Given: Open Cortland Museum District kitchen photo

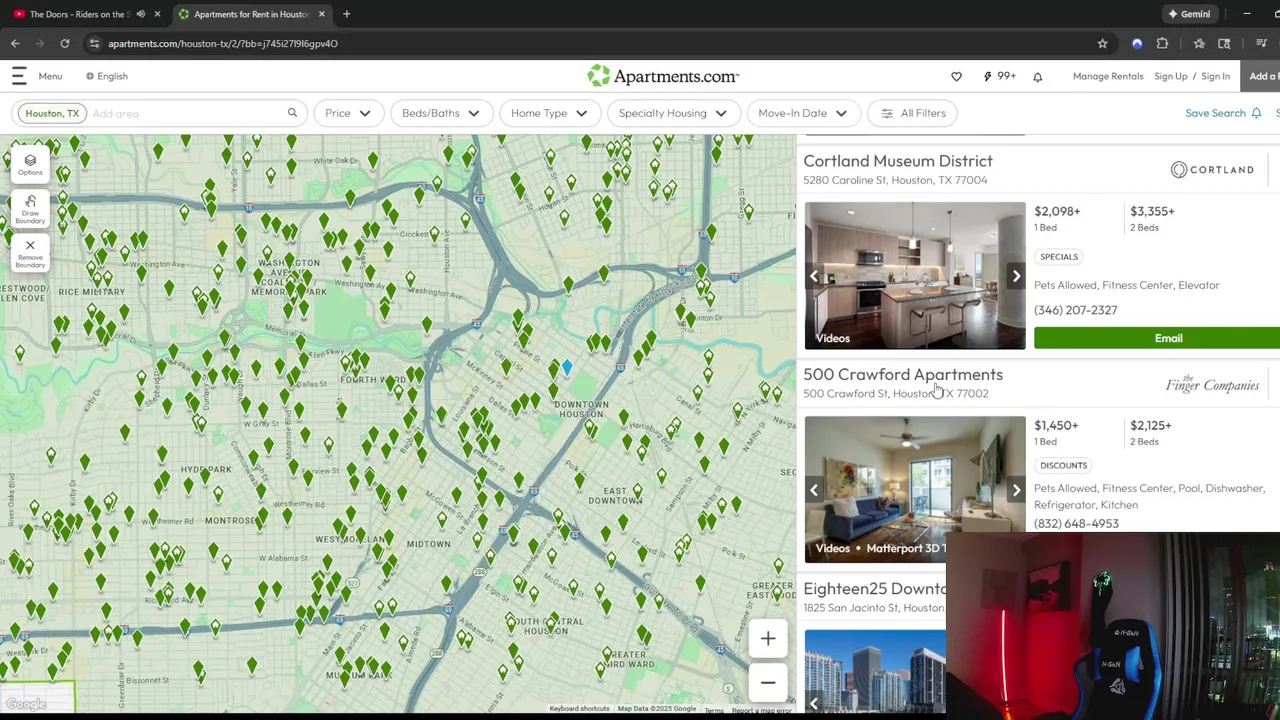Looking at the screenshot, I should coord(915,276).
